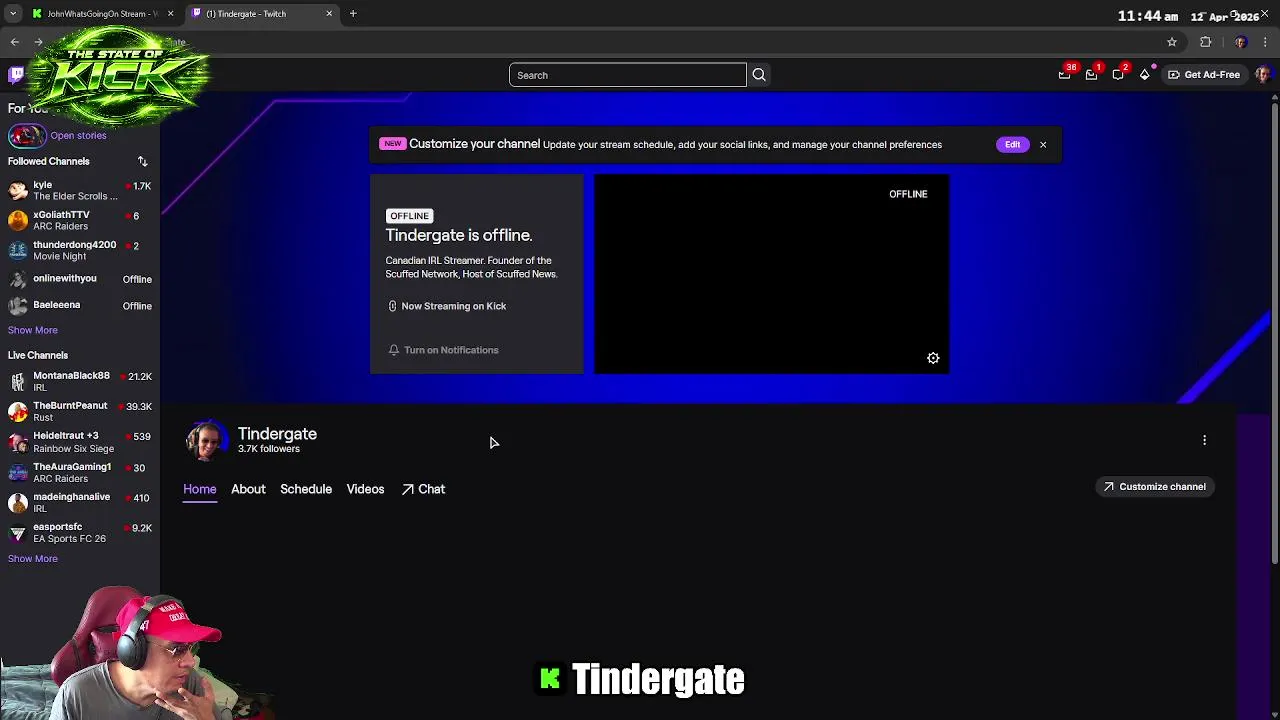
Task: Click Customize channel button
Action: (1154, 487)
